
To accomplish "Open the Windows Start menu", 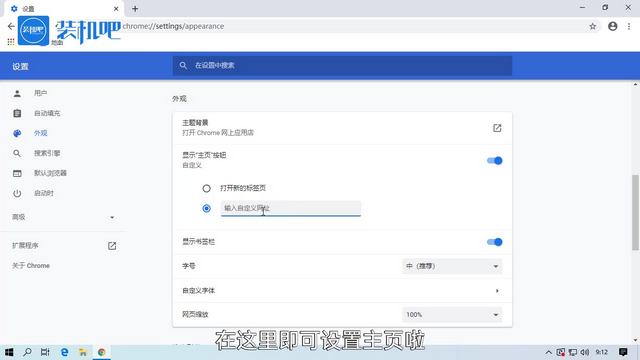I will (x=9, y=352).
